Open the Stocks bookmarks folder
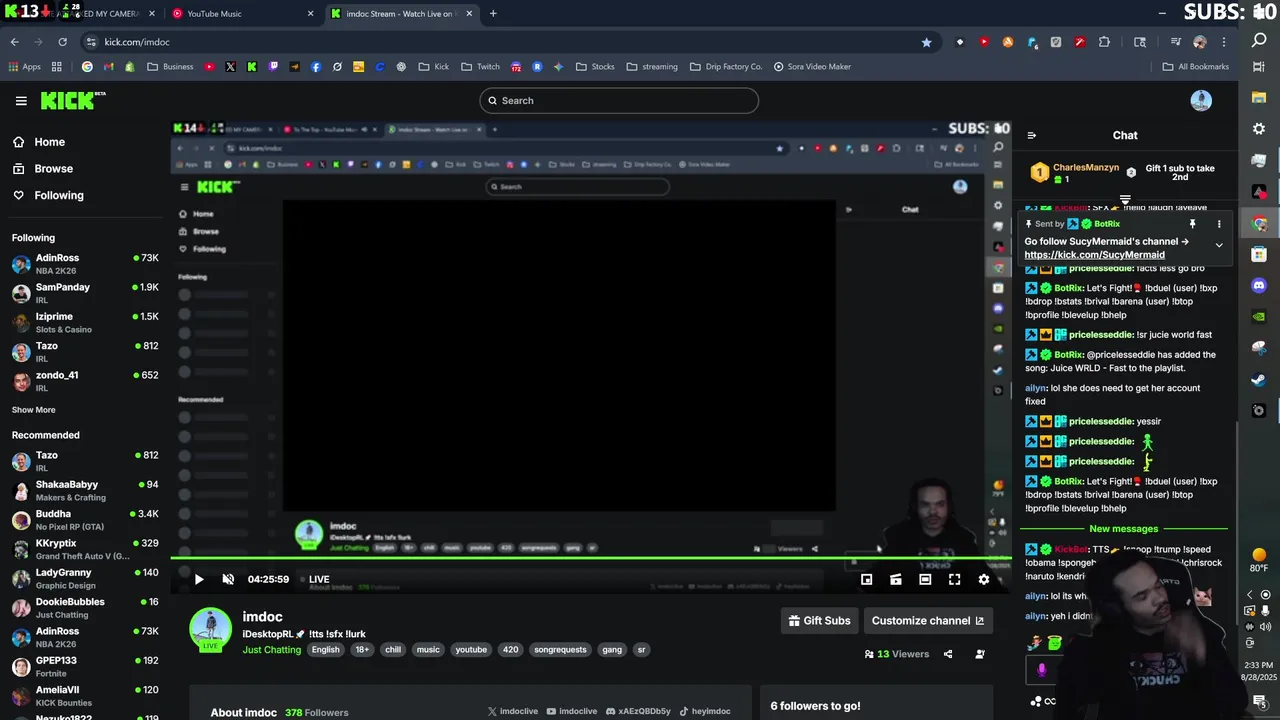The image size is (1280, 720). pos(595,67)
